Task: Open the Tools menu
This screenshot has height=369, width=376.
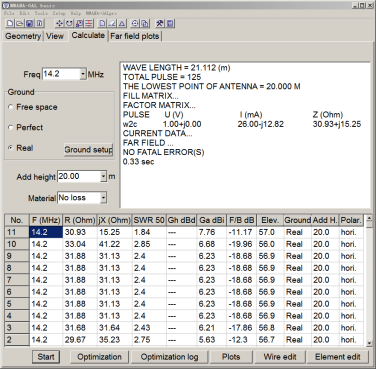Action: [41, 13]
